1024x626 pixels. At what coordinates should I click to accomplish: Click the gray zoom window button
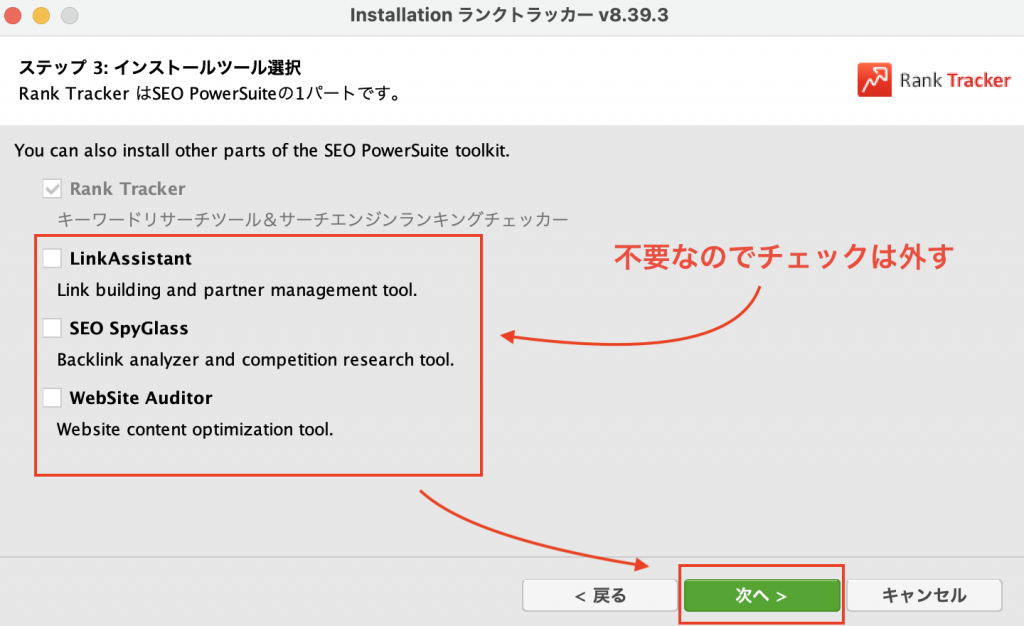click(69, 14)
